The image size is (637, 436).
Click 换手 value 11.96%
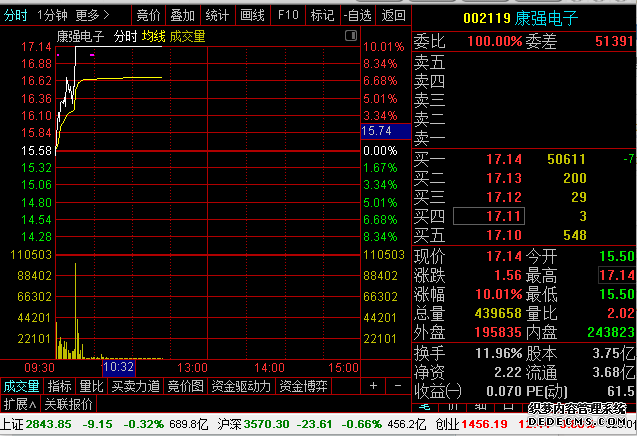(498, 353)
